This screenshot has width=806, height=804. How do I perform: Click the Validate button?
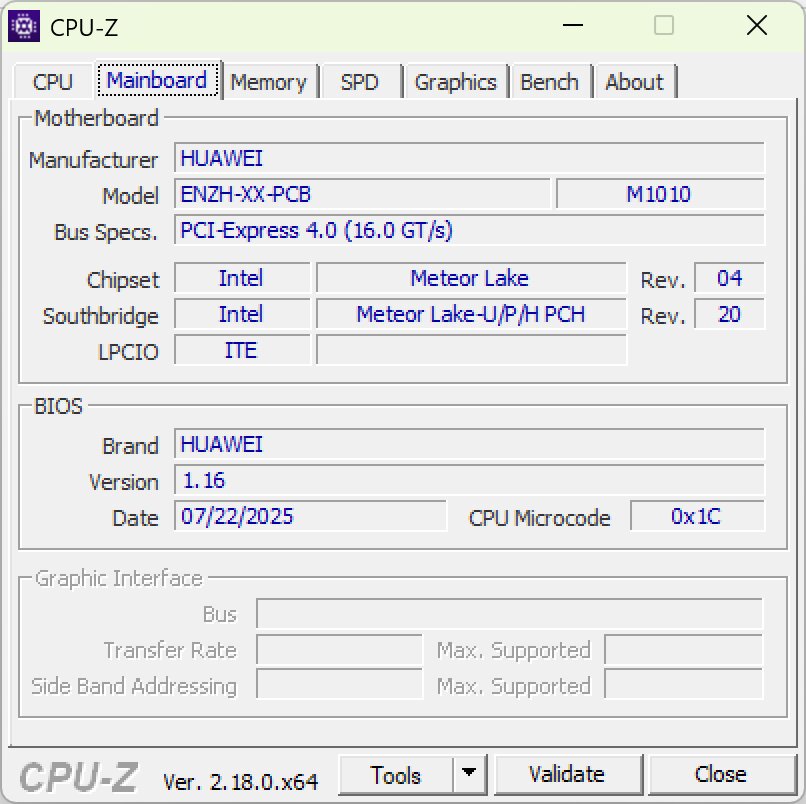coord(567,775)
